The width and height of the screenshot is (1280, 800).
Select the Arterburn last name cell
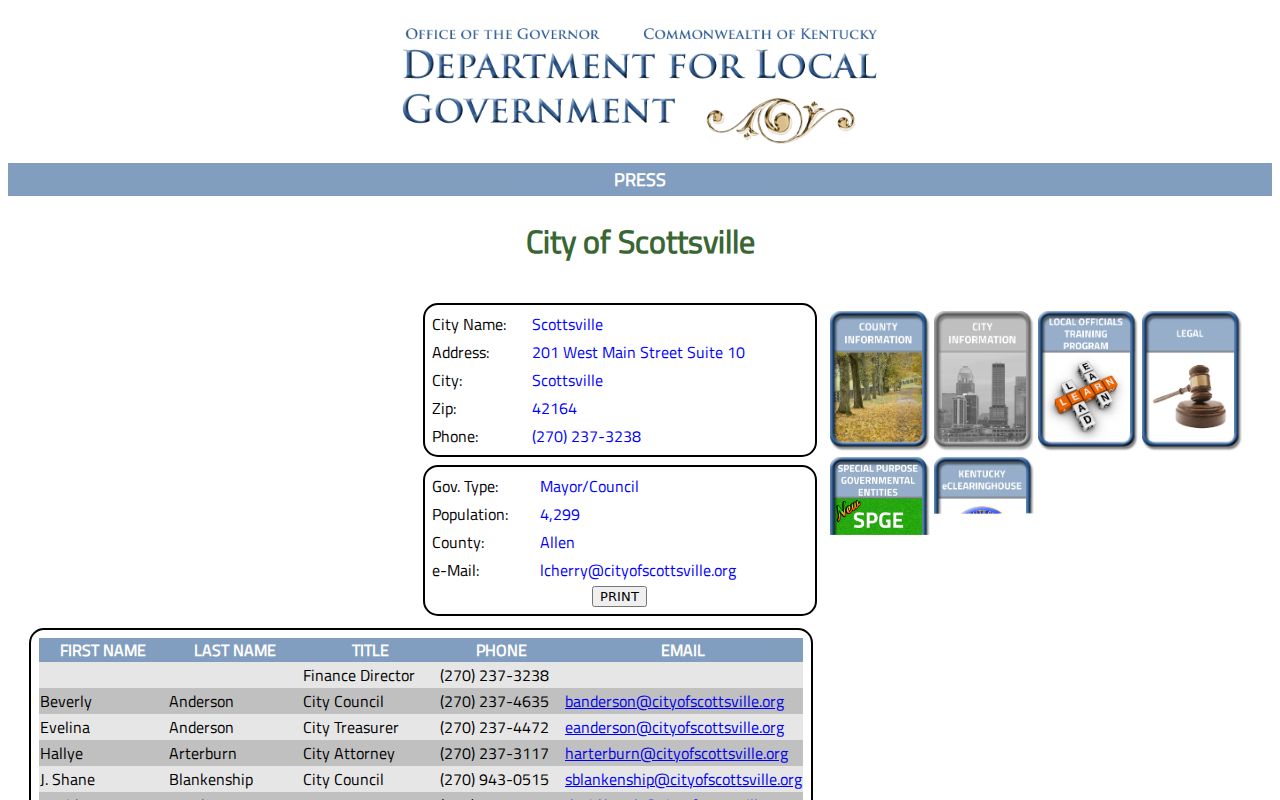pyautogui.click(x=203, y=754)
